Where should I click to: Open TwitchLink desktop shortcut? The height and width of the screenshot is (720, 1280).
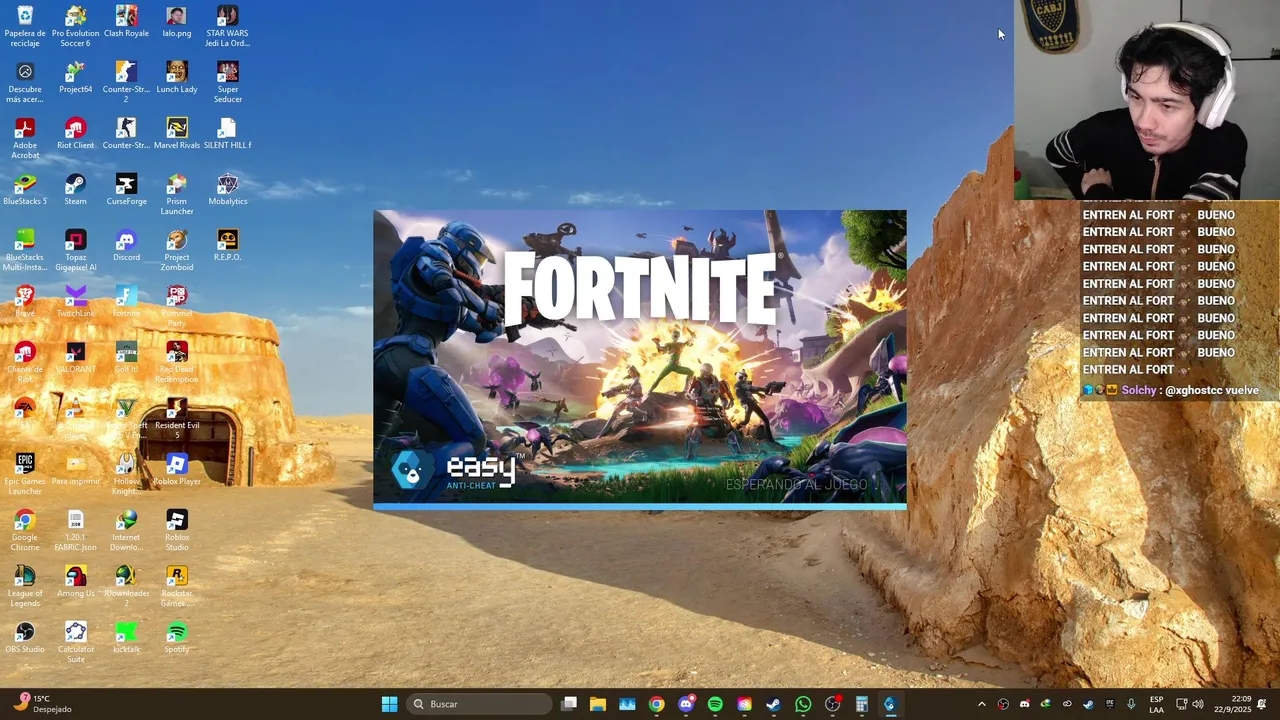[75, 302]
